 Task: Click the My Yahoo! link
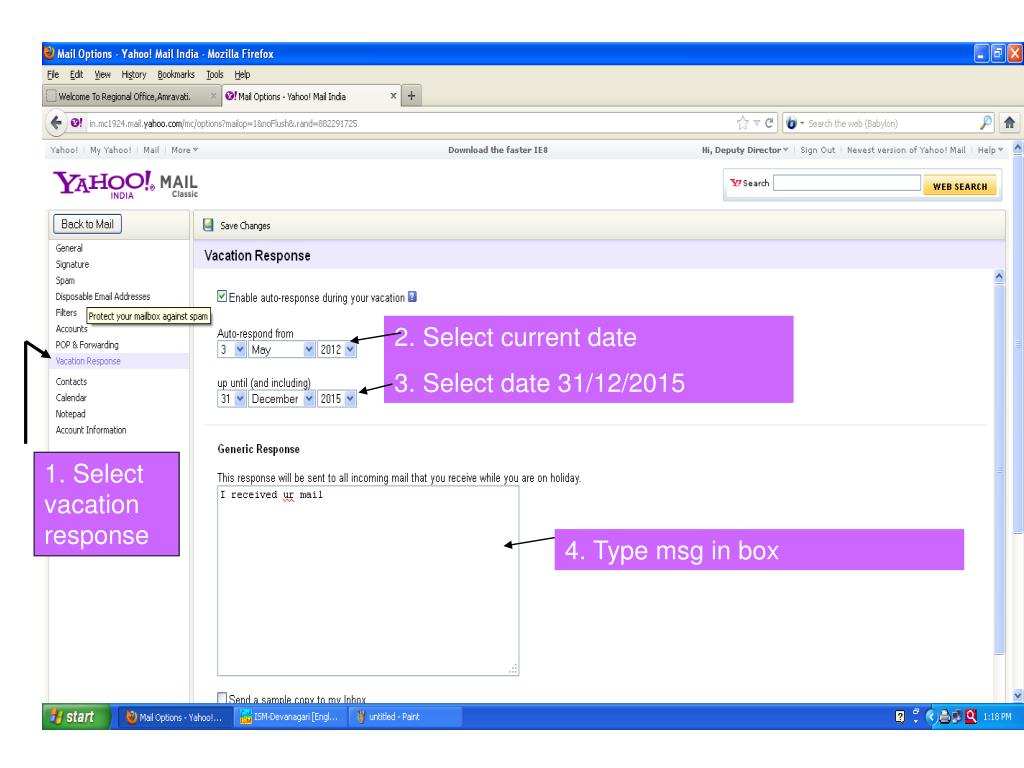(x=110, y=150)
